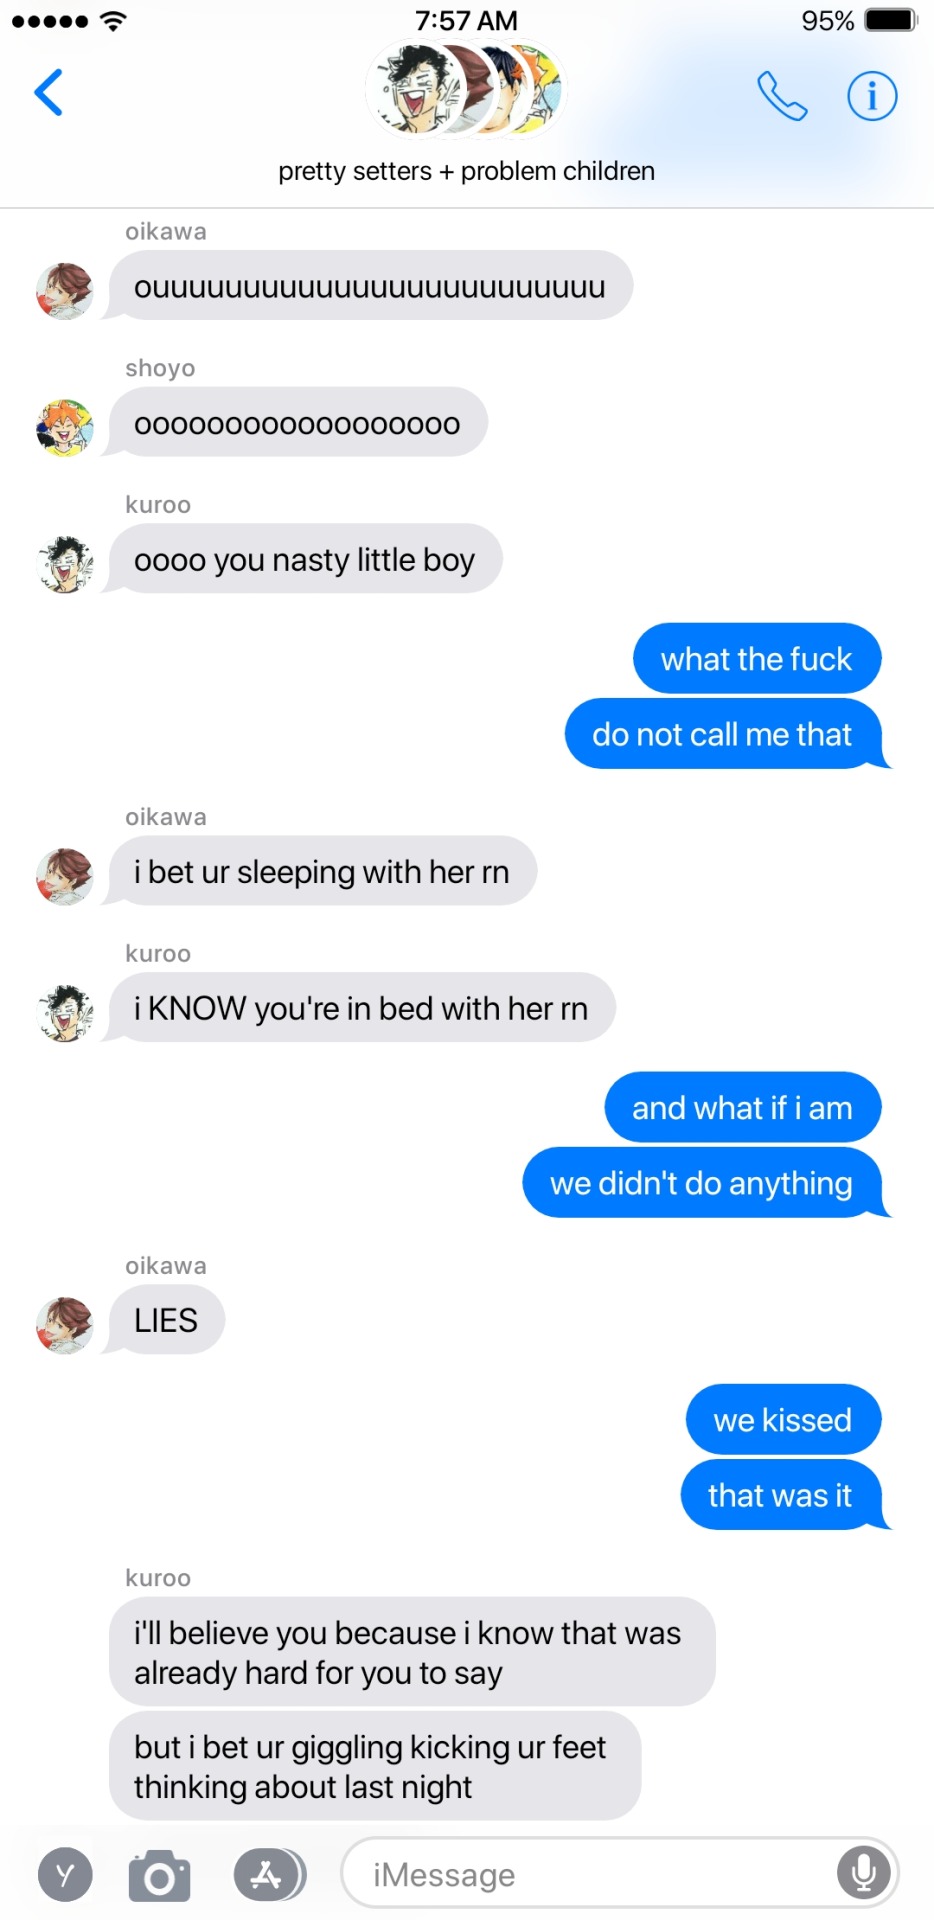934x1920 pixels.
Task: Tap the group name pretty setters + problem children
Action: (x=466, y=171)
